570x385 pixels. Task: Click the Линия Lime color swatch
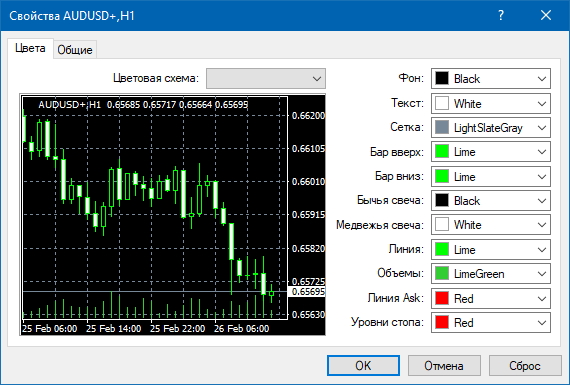442,249
